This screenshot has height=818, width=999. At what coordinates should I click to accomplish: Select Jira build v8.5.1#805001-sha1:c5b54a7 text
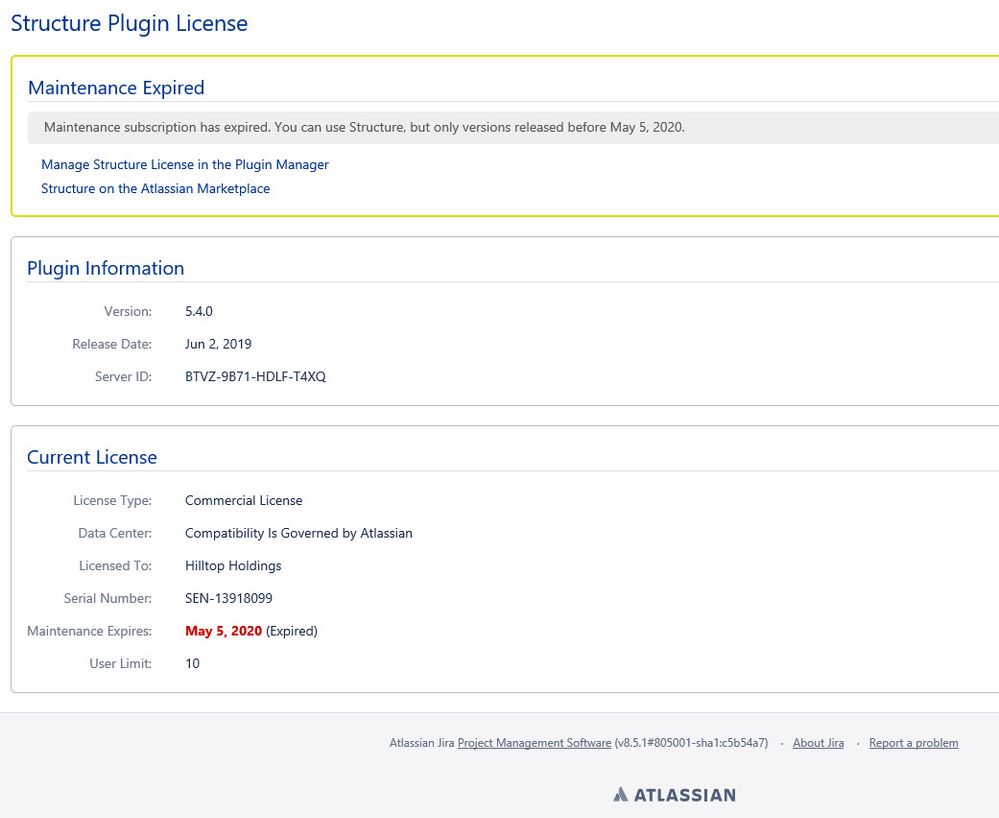[x=691, y=743]
